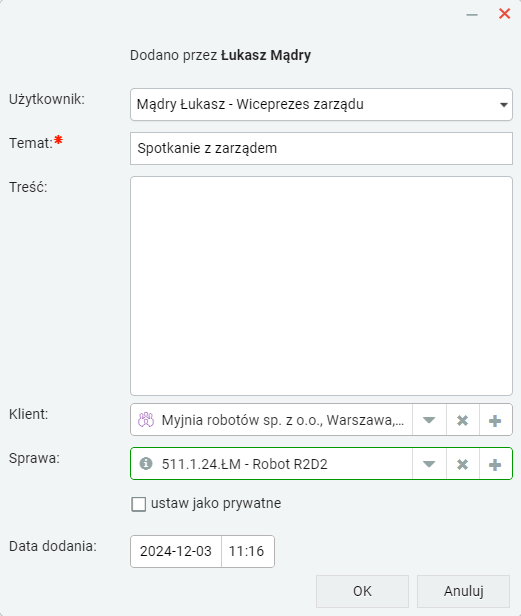Select the Sprawa value 511.1.24.ŁM - Robot R2D2
Image resolution: width=521 pixels, height=616 pixels.
point(244,464)
